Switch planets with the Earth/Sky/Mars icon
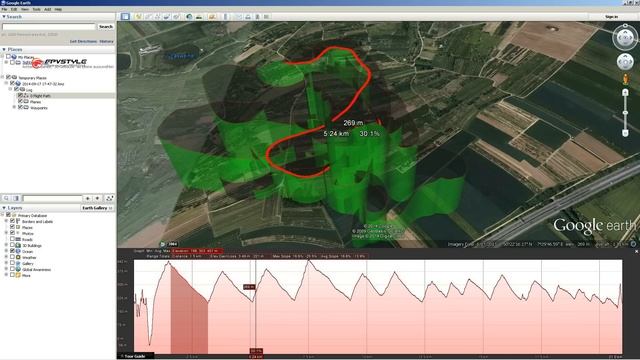 click(212, 17)
